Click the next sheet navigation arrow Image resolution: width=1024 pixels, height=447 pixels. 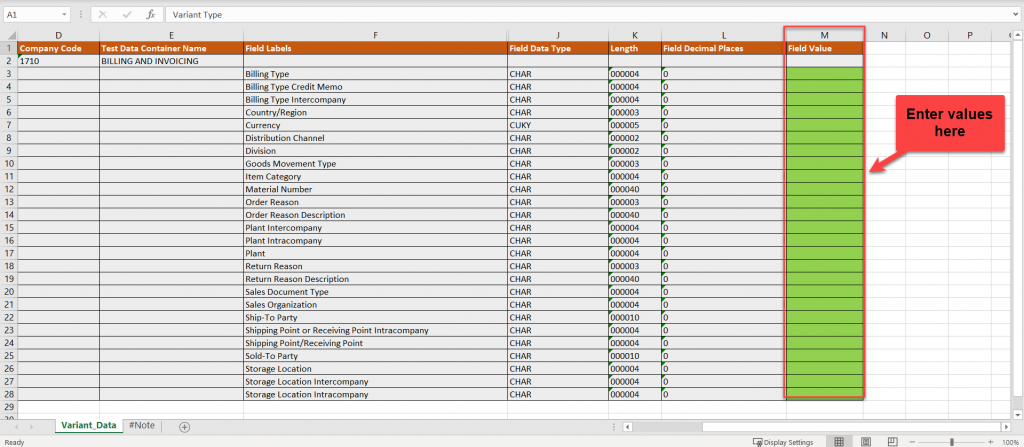[x=33, y=427]
